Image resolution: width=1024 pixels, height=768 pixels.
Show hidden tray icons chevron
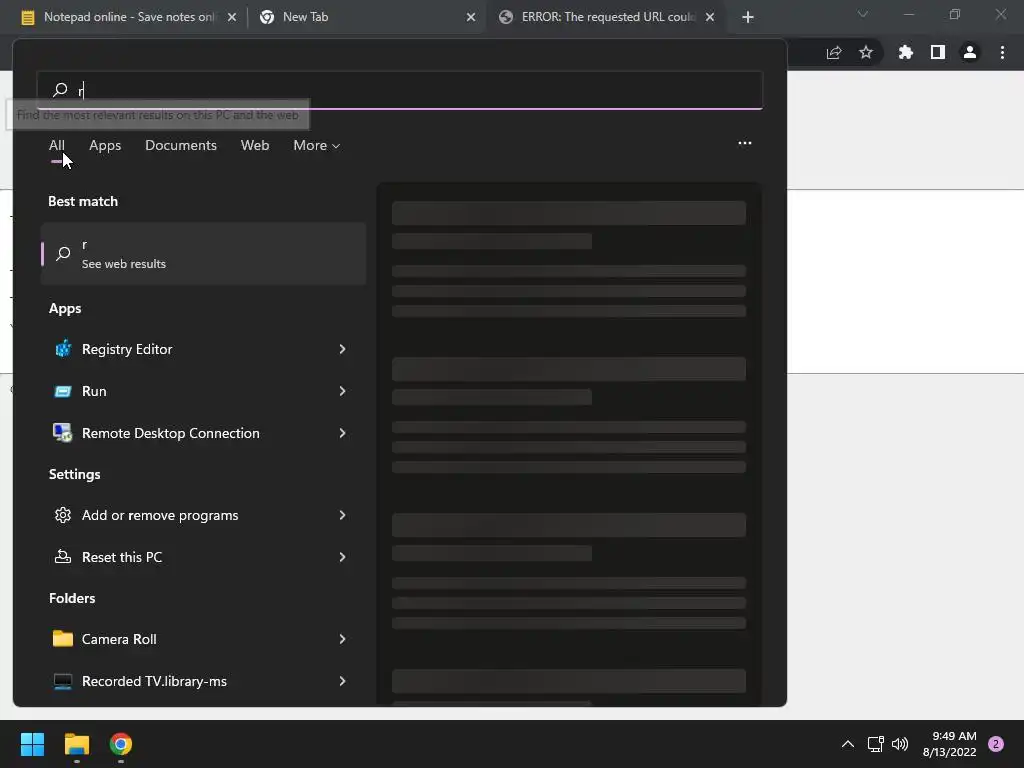coord(848,744)
